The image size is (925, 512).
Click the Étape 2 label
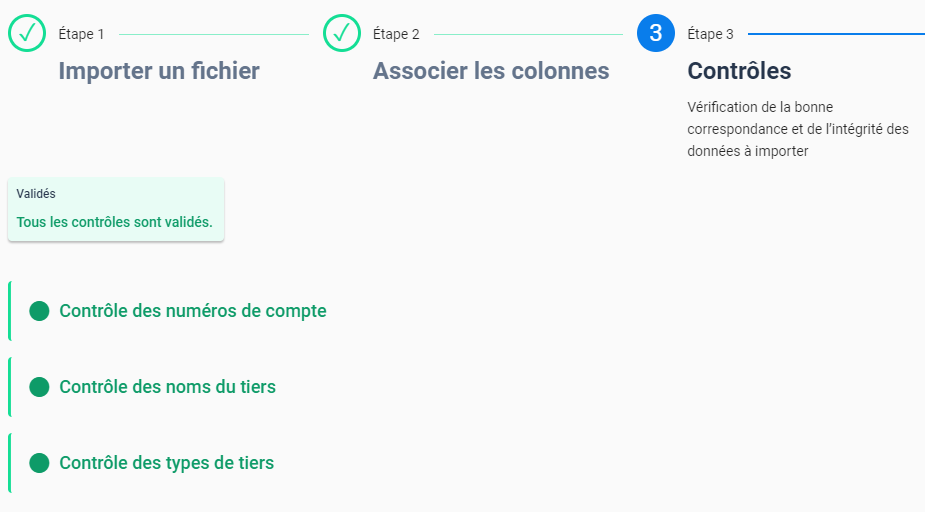point(396,34)
